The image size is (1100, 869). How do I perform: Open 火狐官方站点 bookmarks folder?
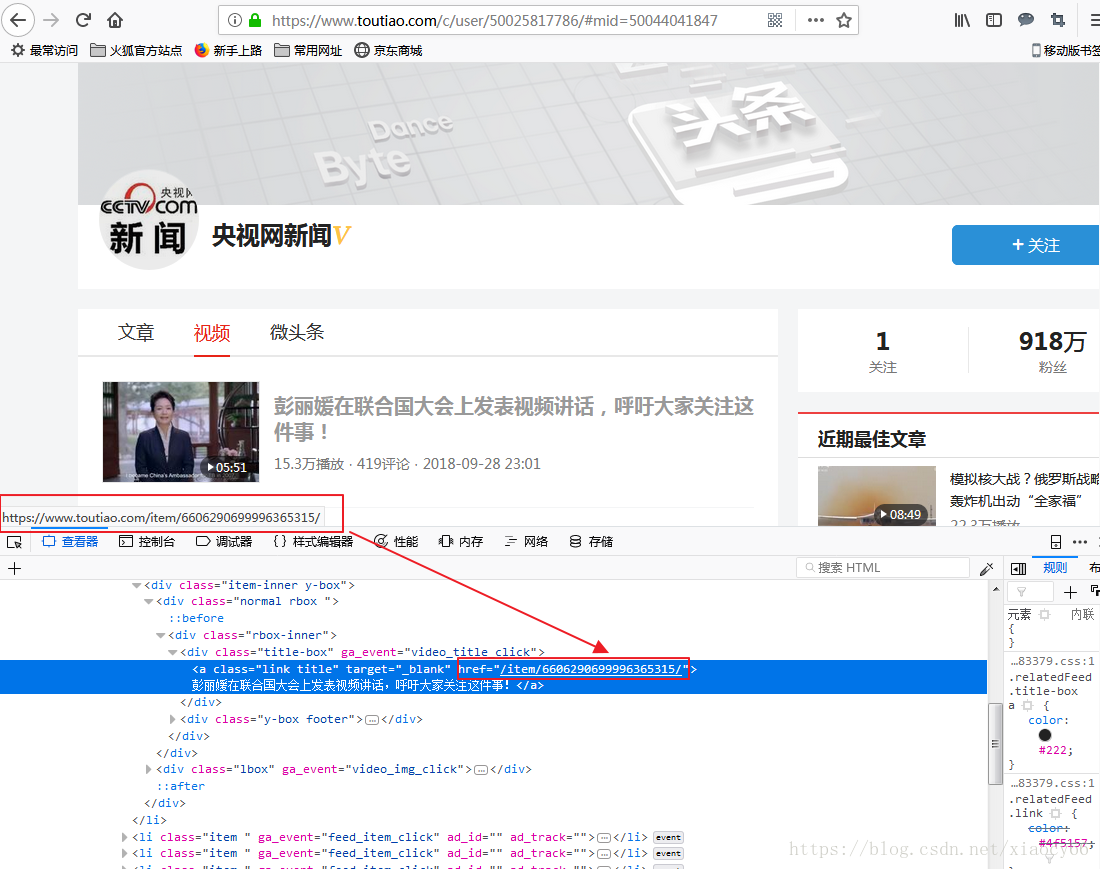(x=136, y=50)
